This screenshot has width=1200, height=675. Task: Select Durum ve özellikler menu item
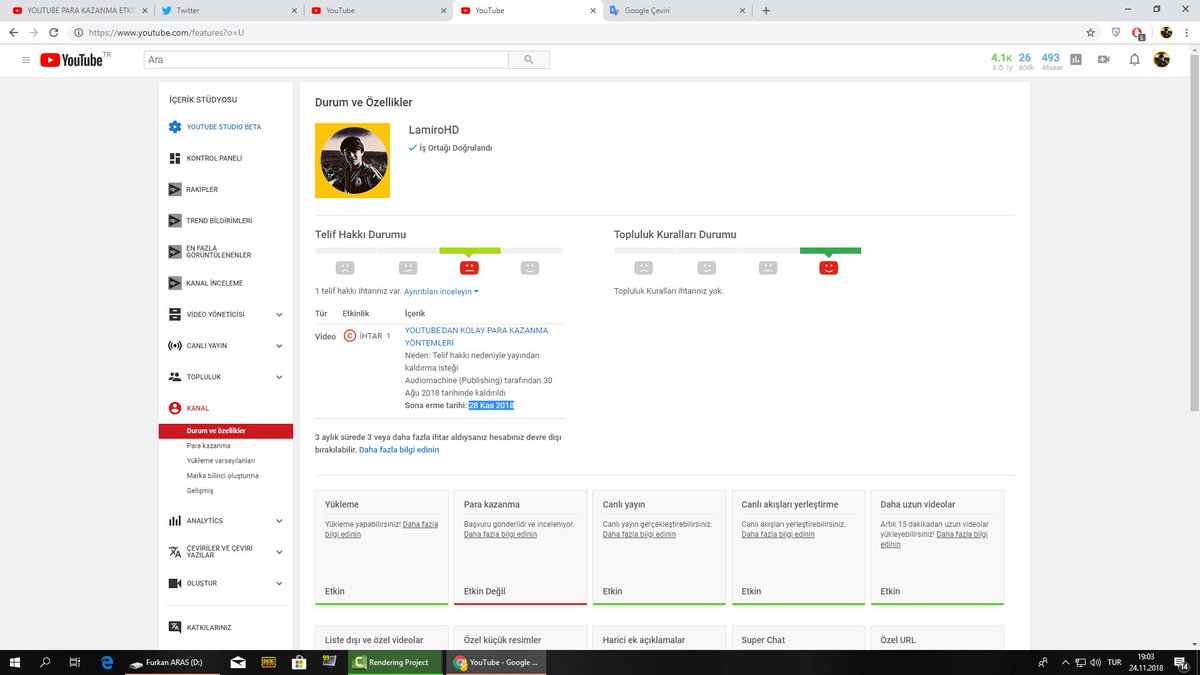coord(226,431)
